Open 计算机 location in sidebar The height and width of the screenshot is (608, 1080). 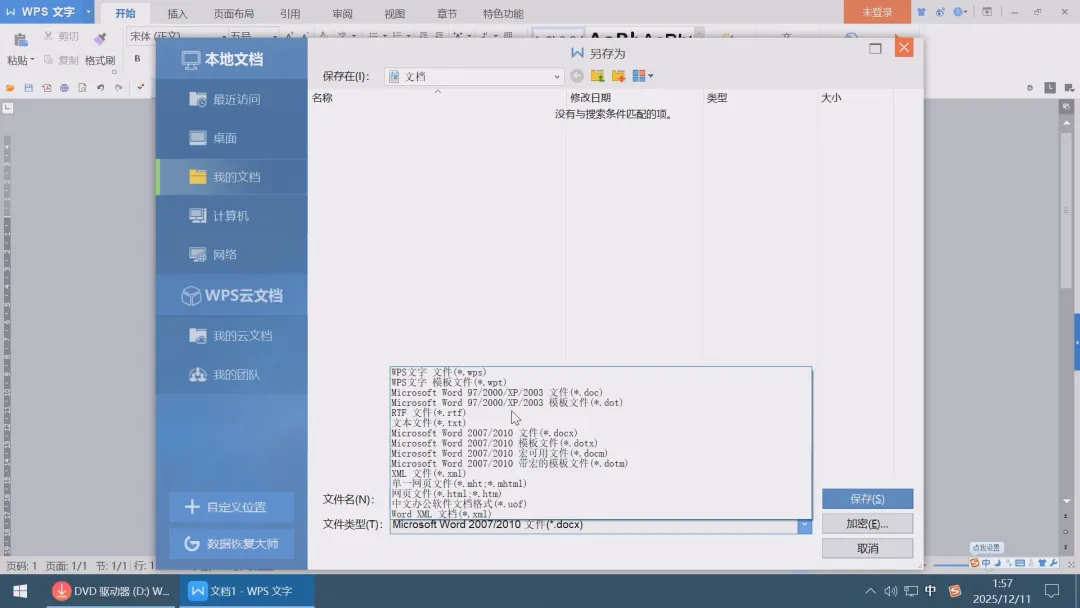(232, 216)
